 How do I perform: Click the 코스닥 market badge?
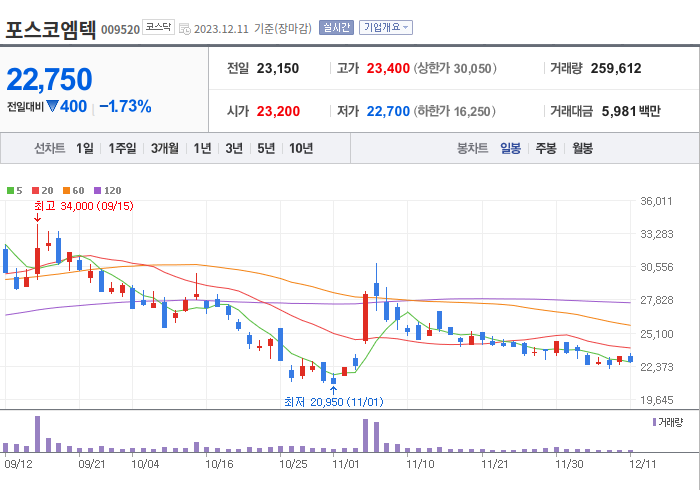click(158, 27)
